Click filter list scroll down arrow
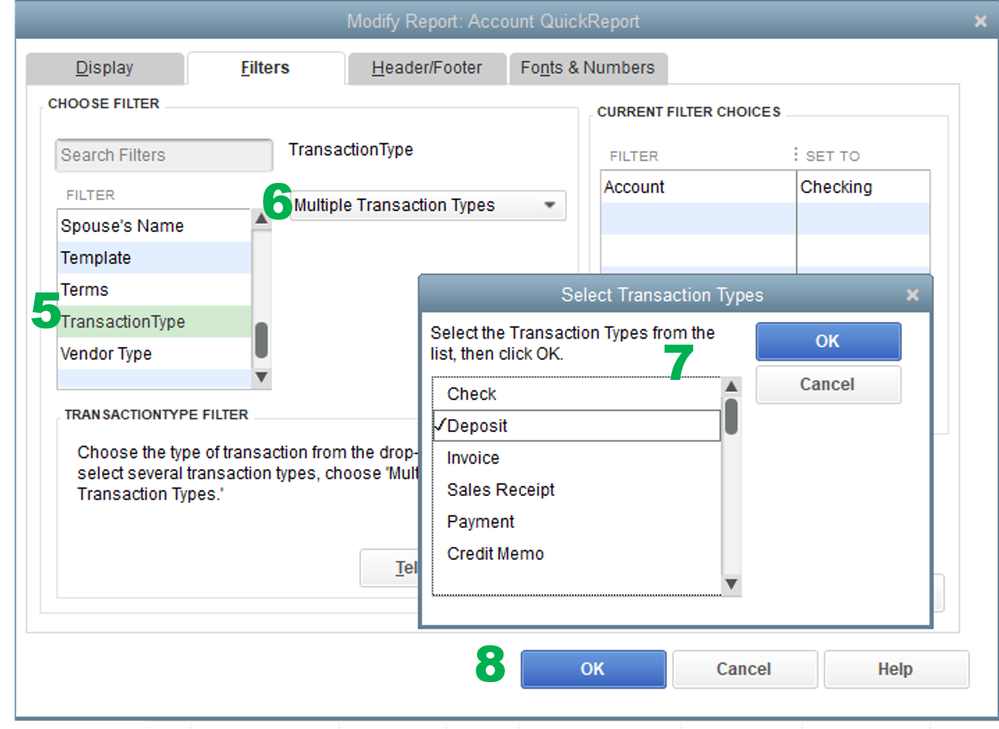999x729 pixels. (x=261, y=377)
